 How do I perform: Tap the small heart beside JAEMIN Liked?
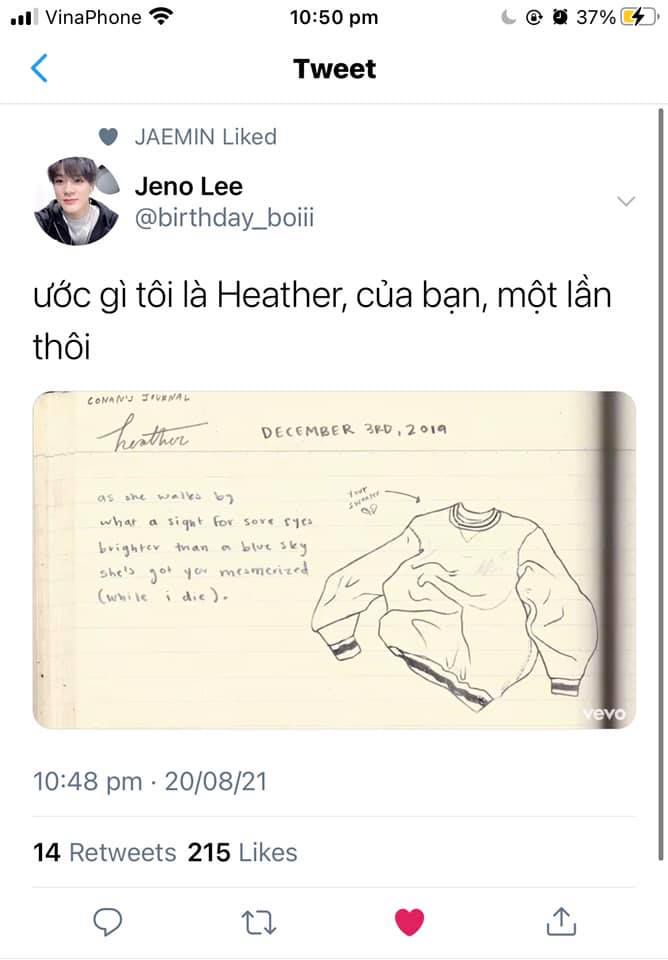tap(108, 137)
